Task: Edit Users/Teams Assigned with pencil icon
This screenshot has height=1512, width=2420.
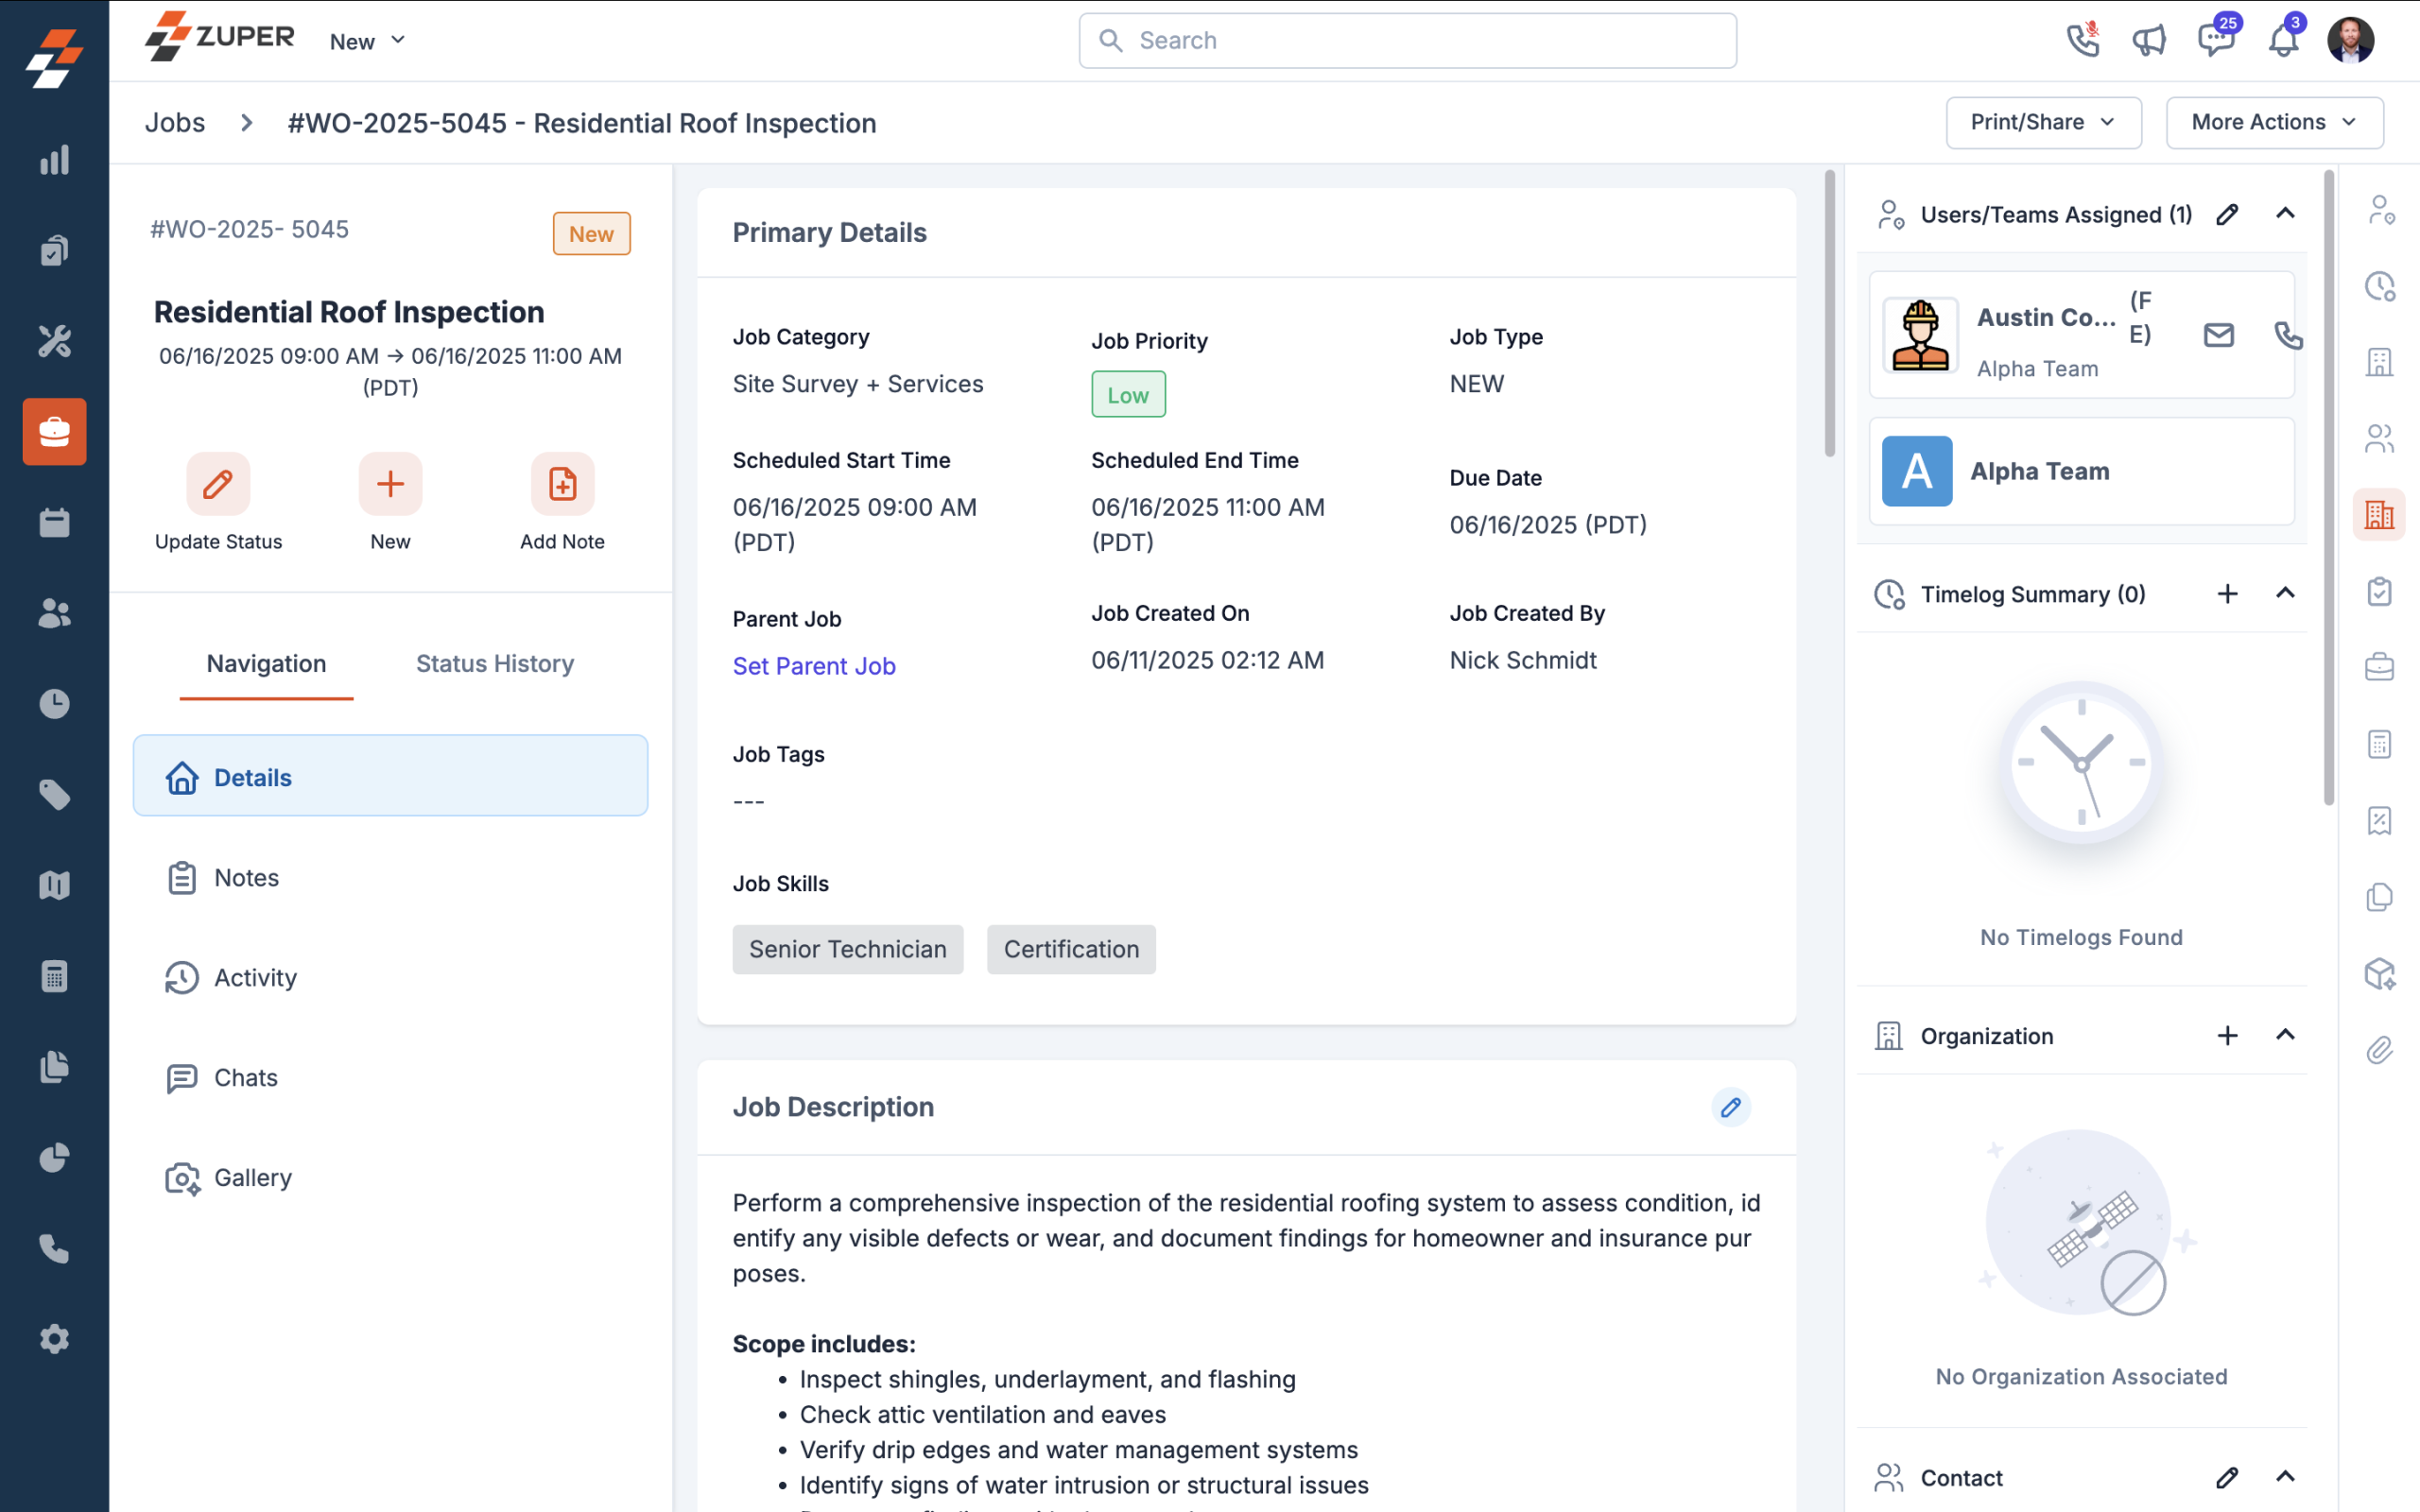Action: tap(2227, 214)
